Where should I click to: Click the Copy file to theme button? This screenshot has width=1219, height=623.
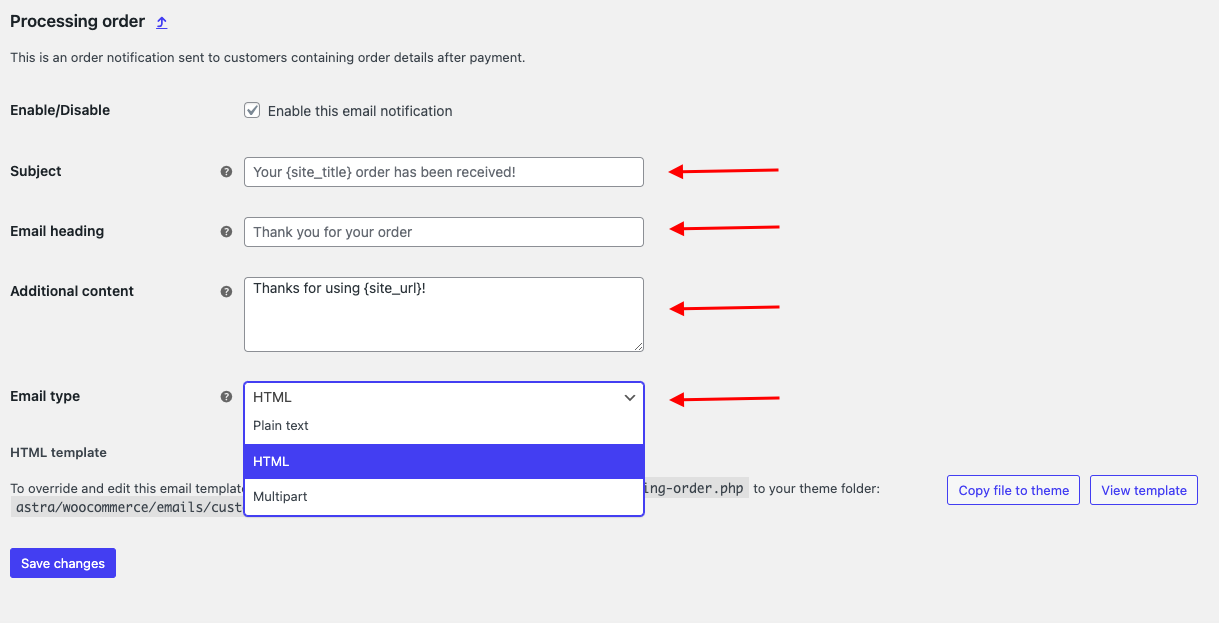[x=1013, y=490]
